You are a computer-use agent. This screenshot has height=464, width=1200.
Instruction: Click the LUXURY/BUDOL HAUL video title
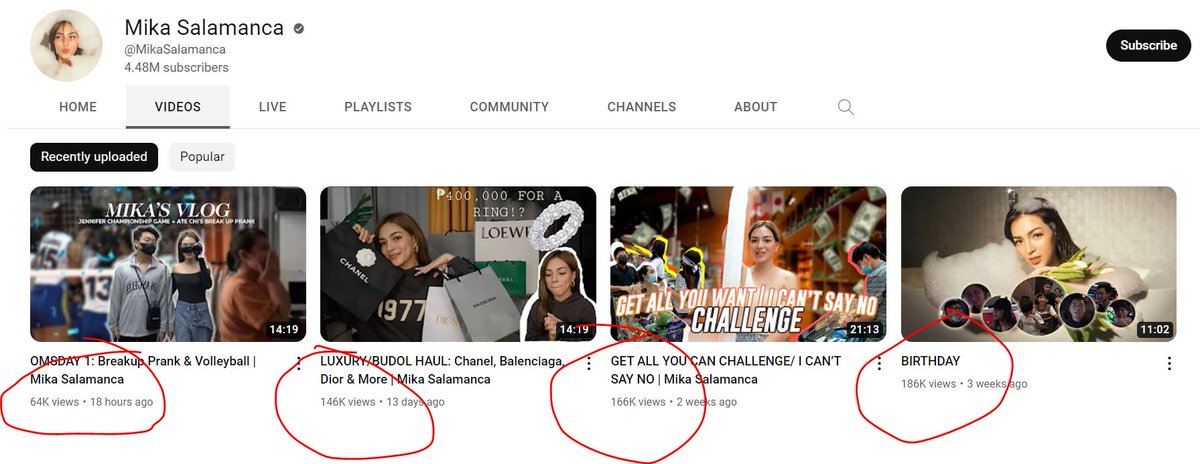pos(443,370)
